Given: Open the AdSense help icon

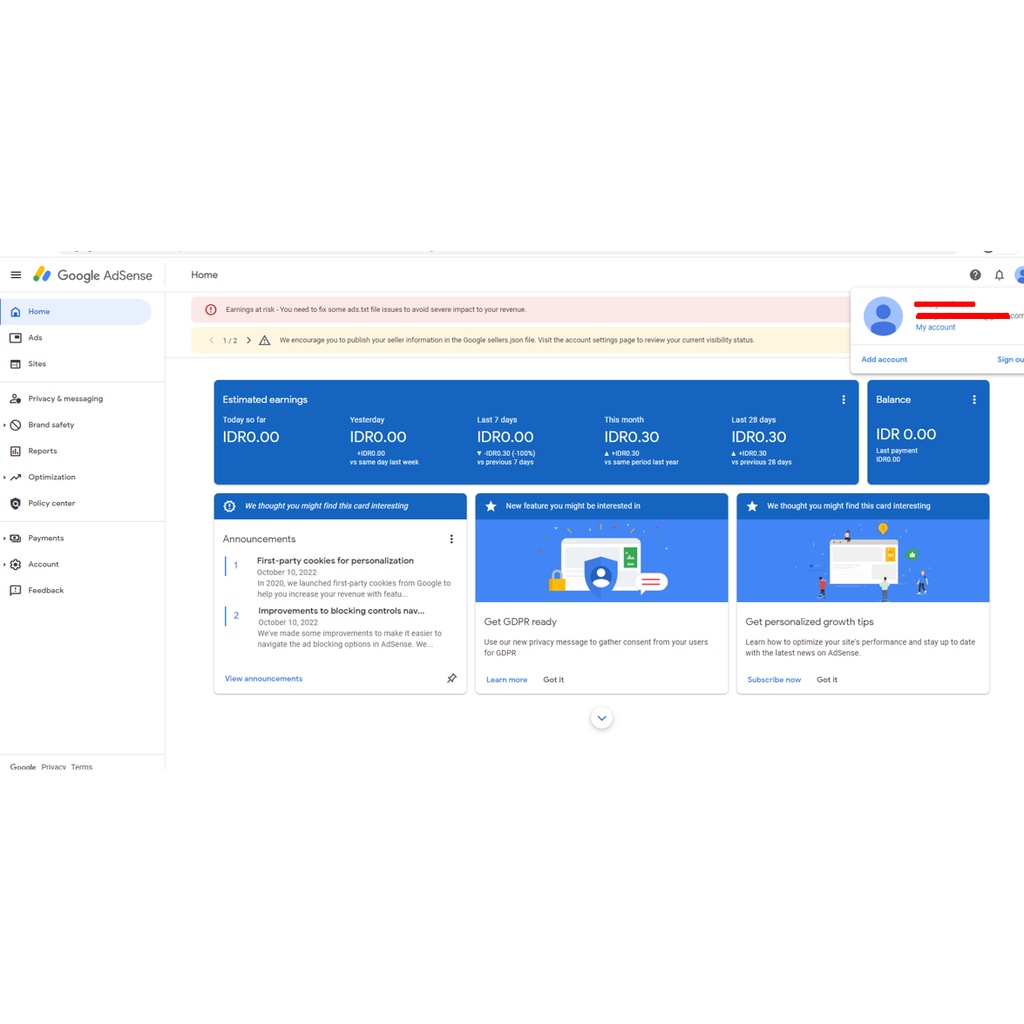Looking at the screenshot, I should (x=975, y=274).
